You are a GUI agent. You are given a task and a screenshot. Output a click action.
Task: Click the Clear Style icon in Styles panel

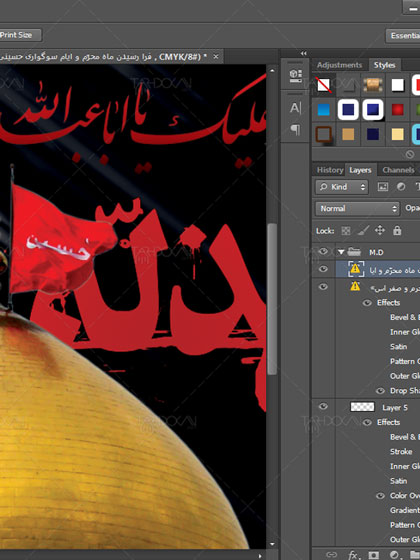pos(410,155)
